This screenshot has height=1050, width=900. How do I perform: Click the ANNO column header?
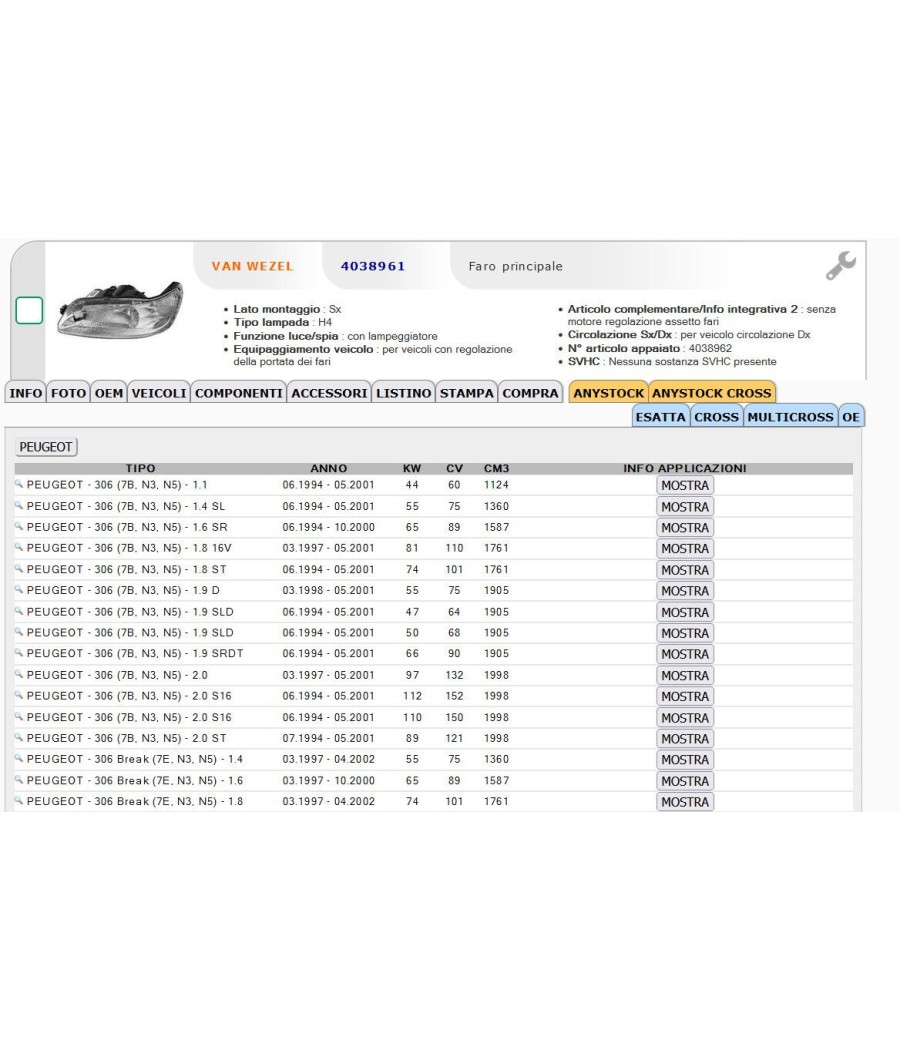(328, 468)
